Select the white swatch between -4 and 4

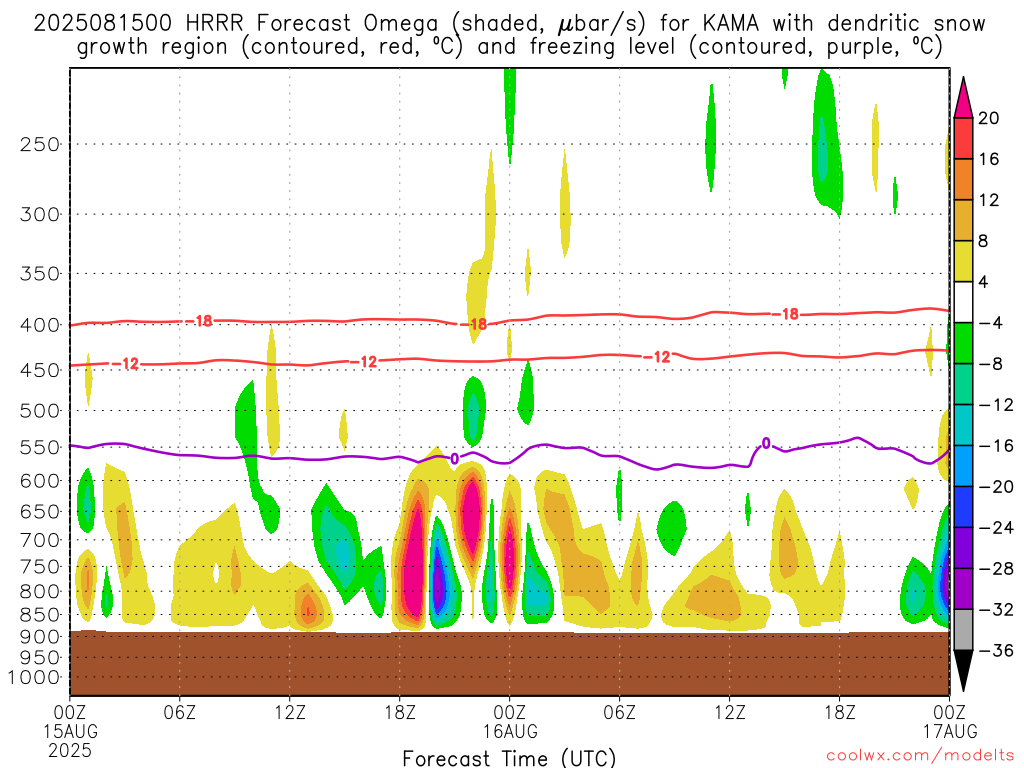click(963, 302)
